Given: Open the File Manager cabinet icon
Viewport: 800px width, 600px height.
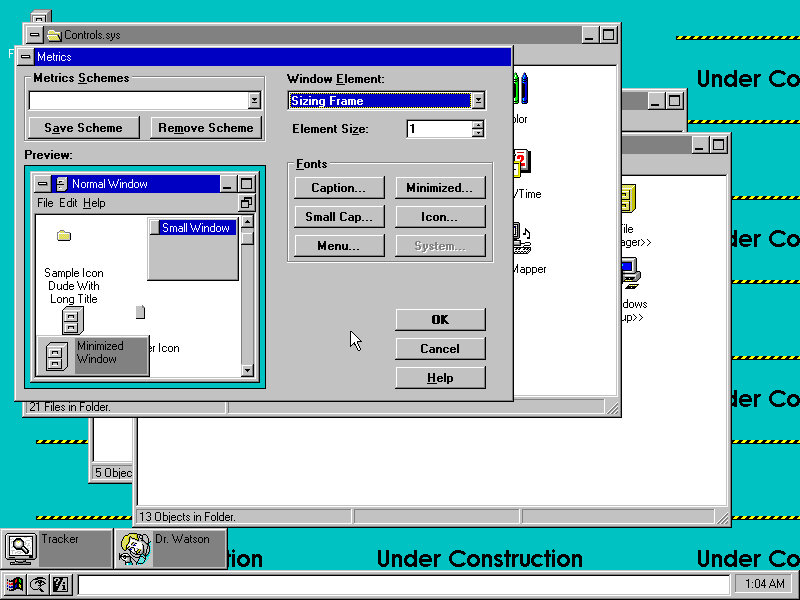Looking at the screenshot, I should (x=629, y=198).
